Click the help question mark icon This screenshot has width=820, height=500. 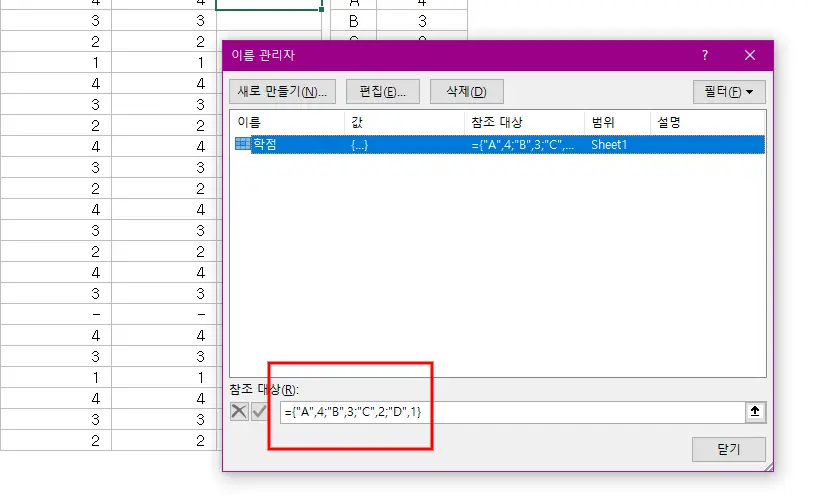click(x=705, y=55)
